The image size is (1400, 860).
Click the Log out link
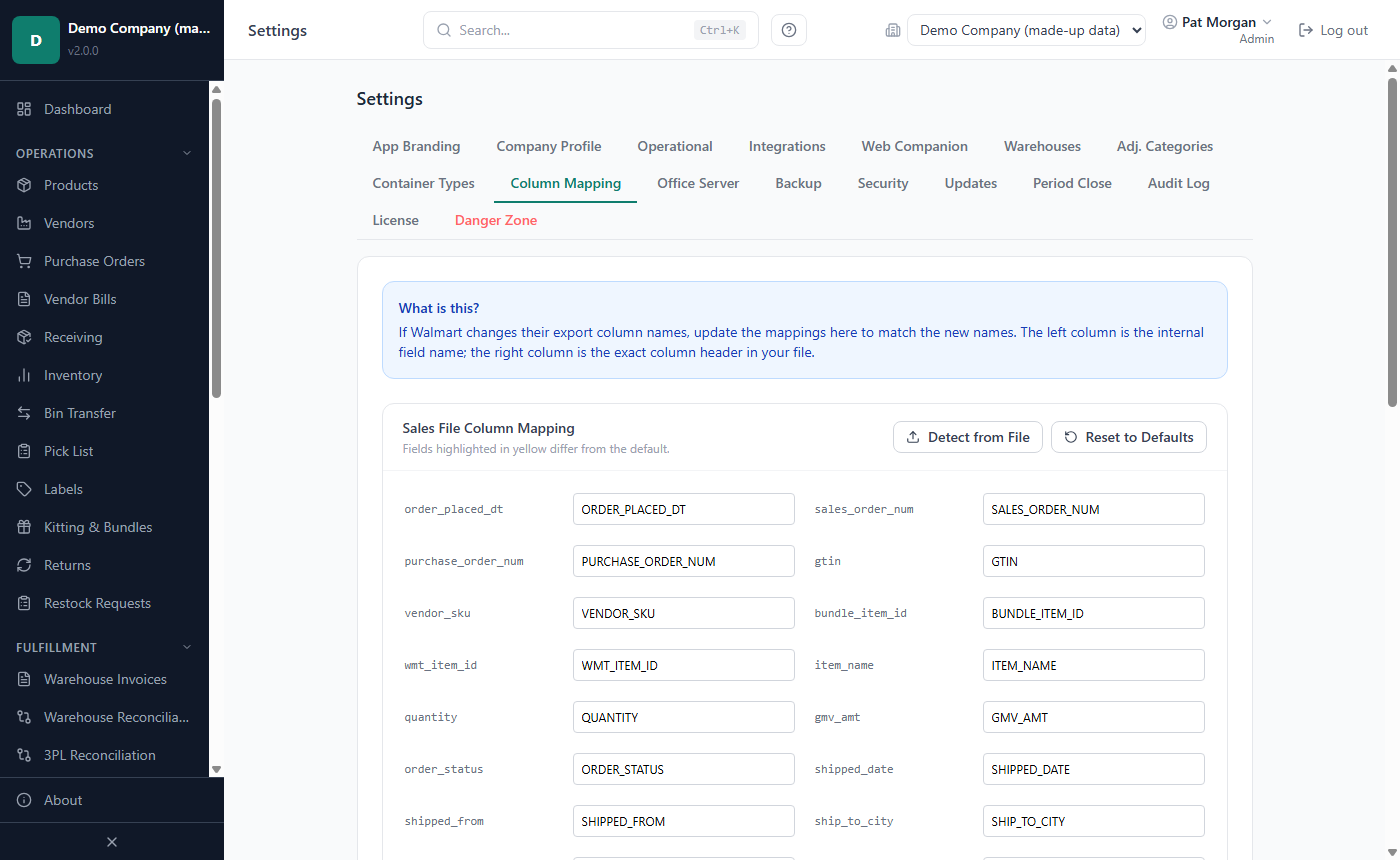click(x=1333, y=30)
